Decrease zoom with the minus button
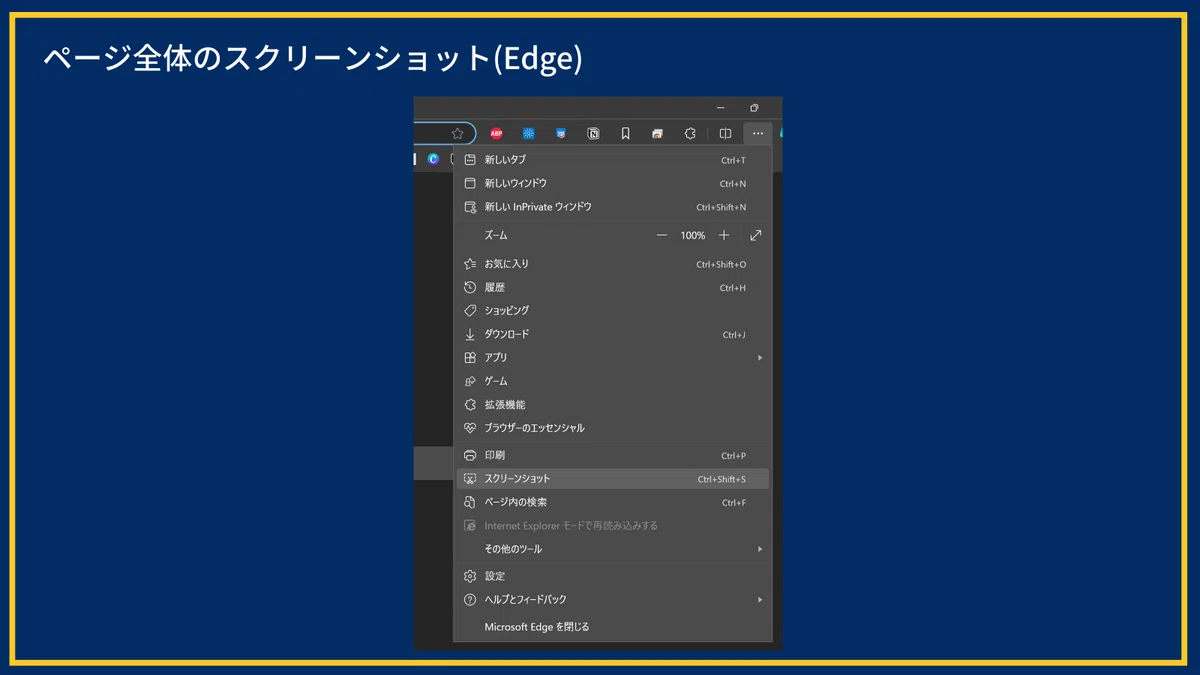The image size is (1200, 675). pos(661,235)
